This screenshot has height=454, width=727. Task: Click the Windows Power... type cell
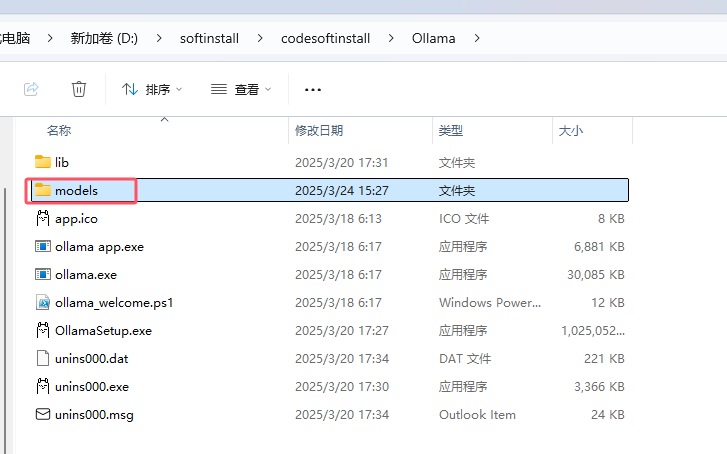coord(490,303)
